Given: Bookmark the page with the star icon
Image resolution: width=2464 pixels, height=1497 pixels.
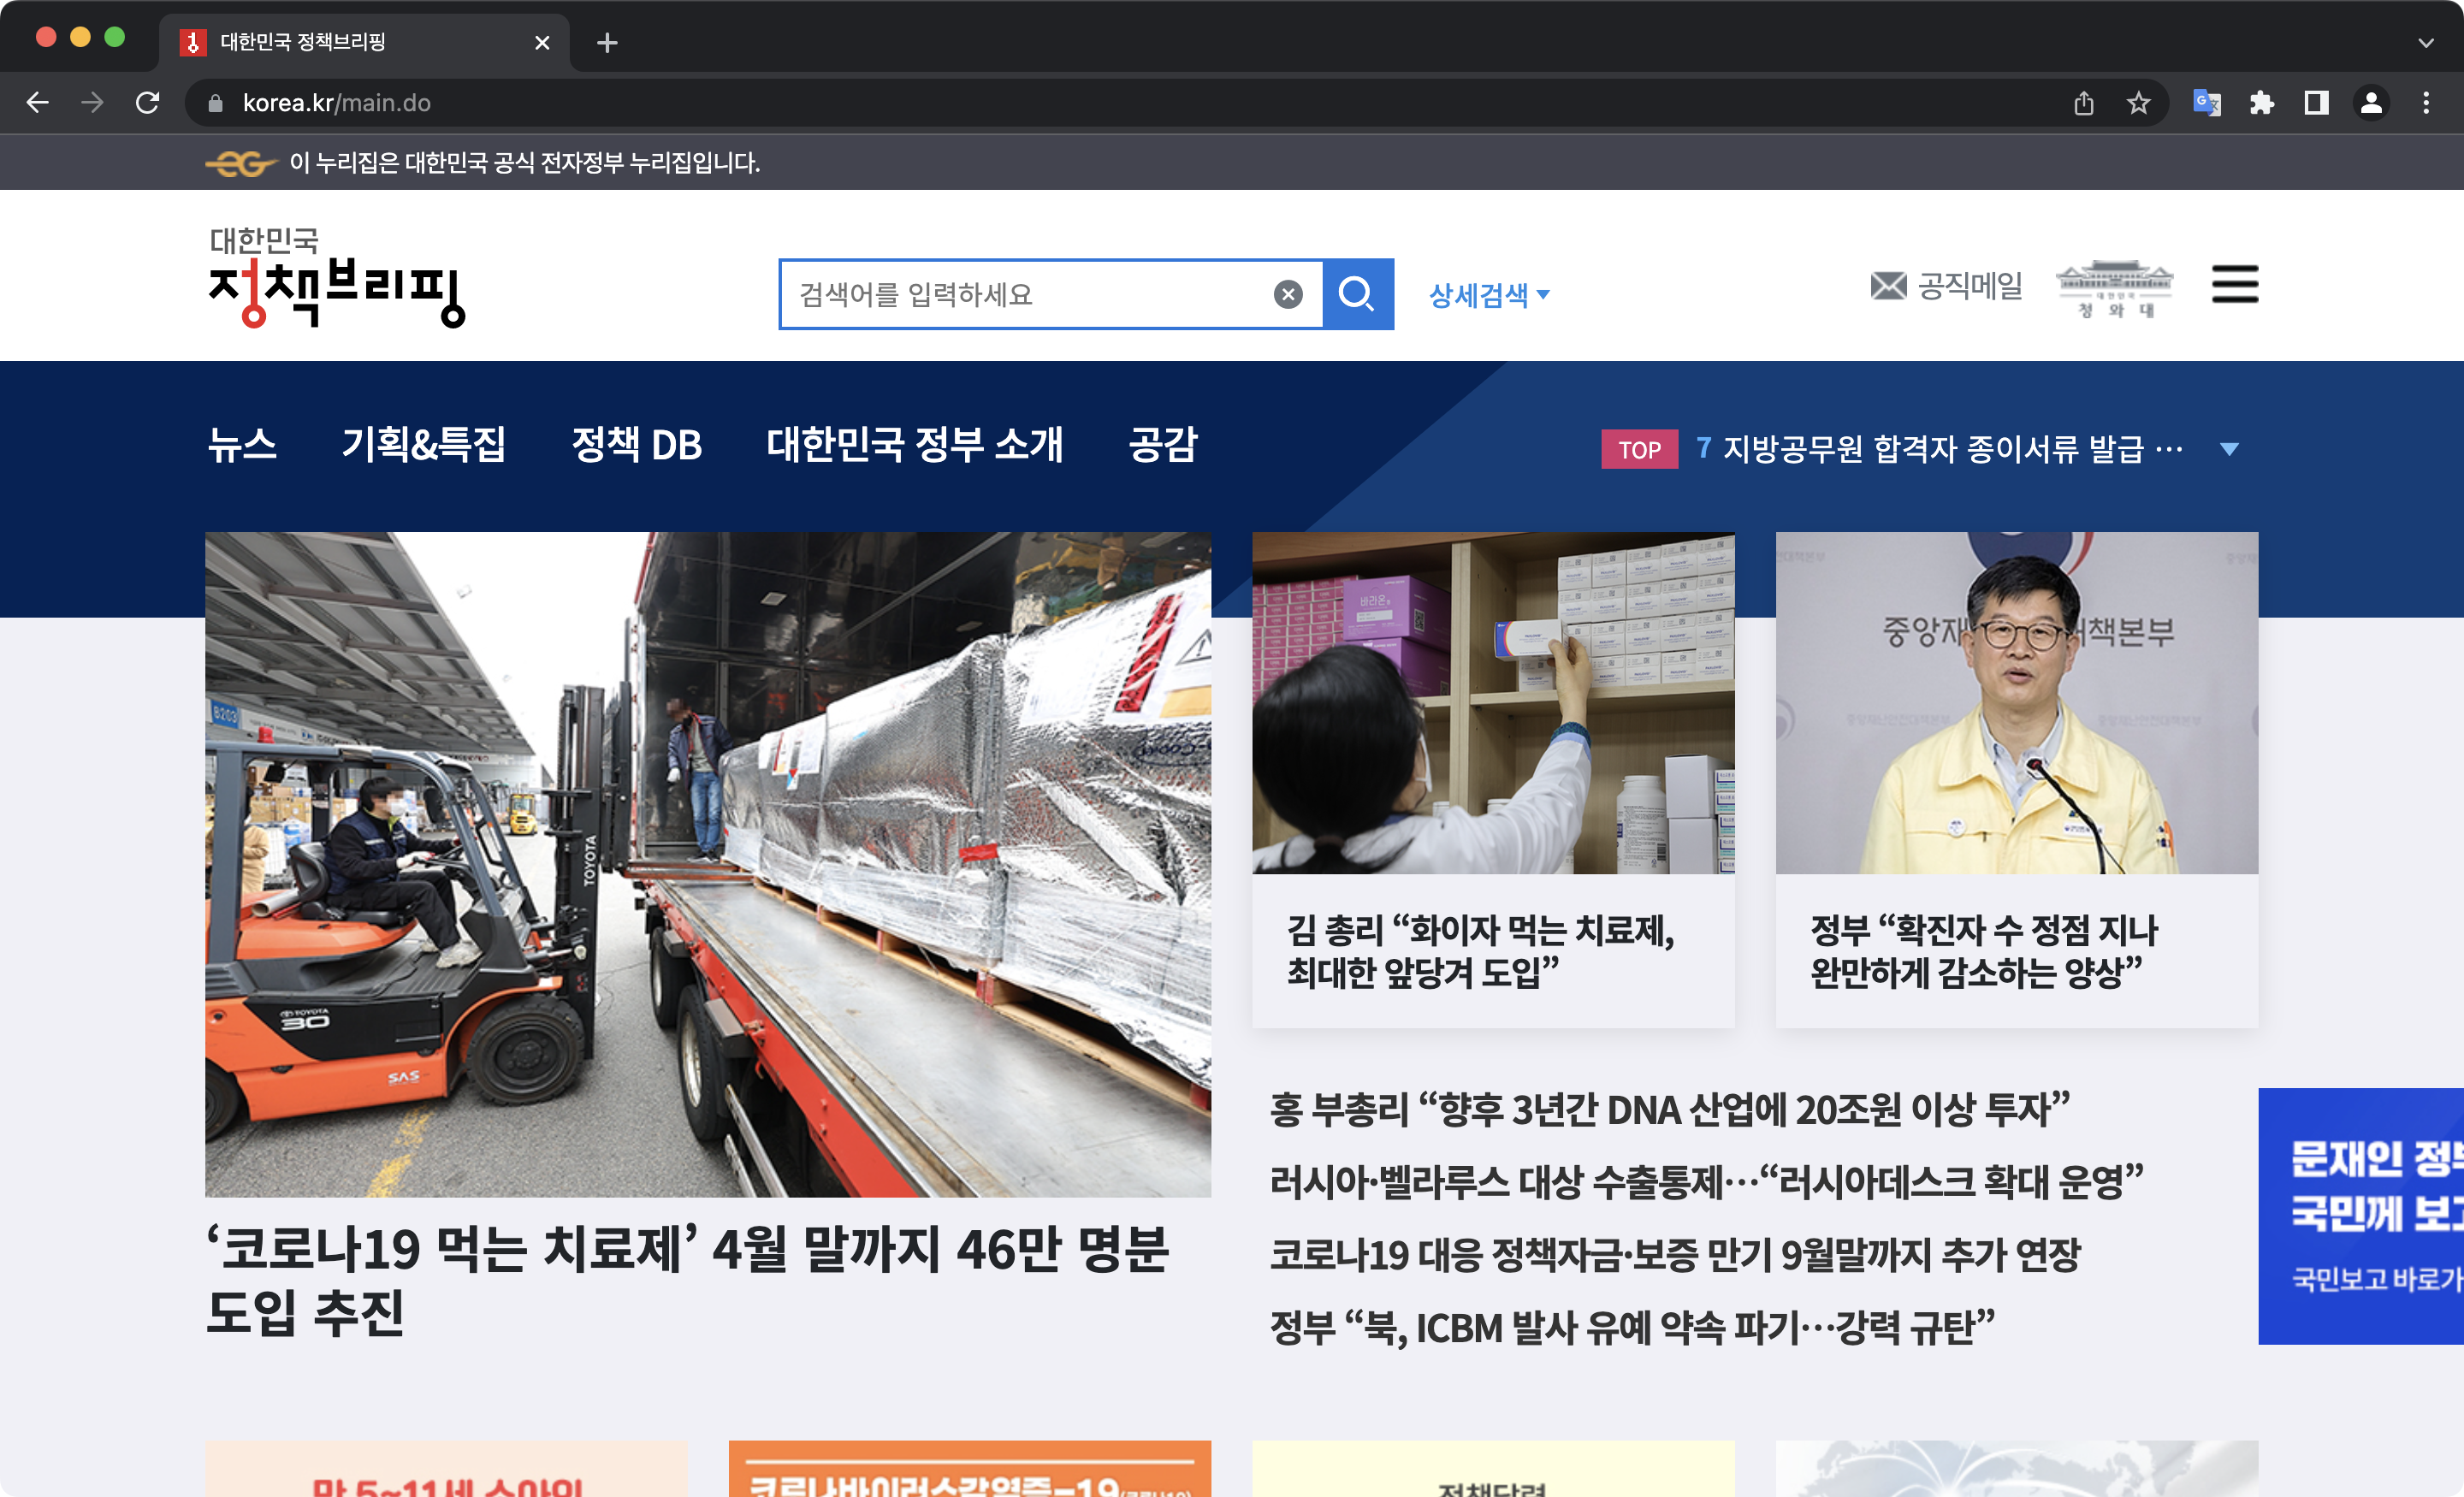Looking at the screenshot, I should [x=2140, y=102].
